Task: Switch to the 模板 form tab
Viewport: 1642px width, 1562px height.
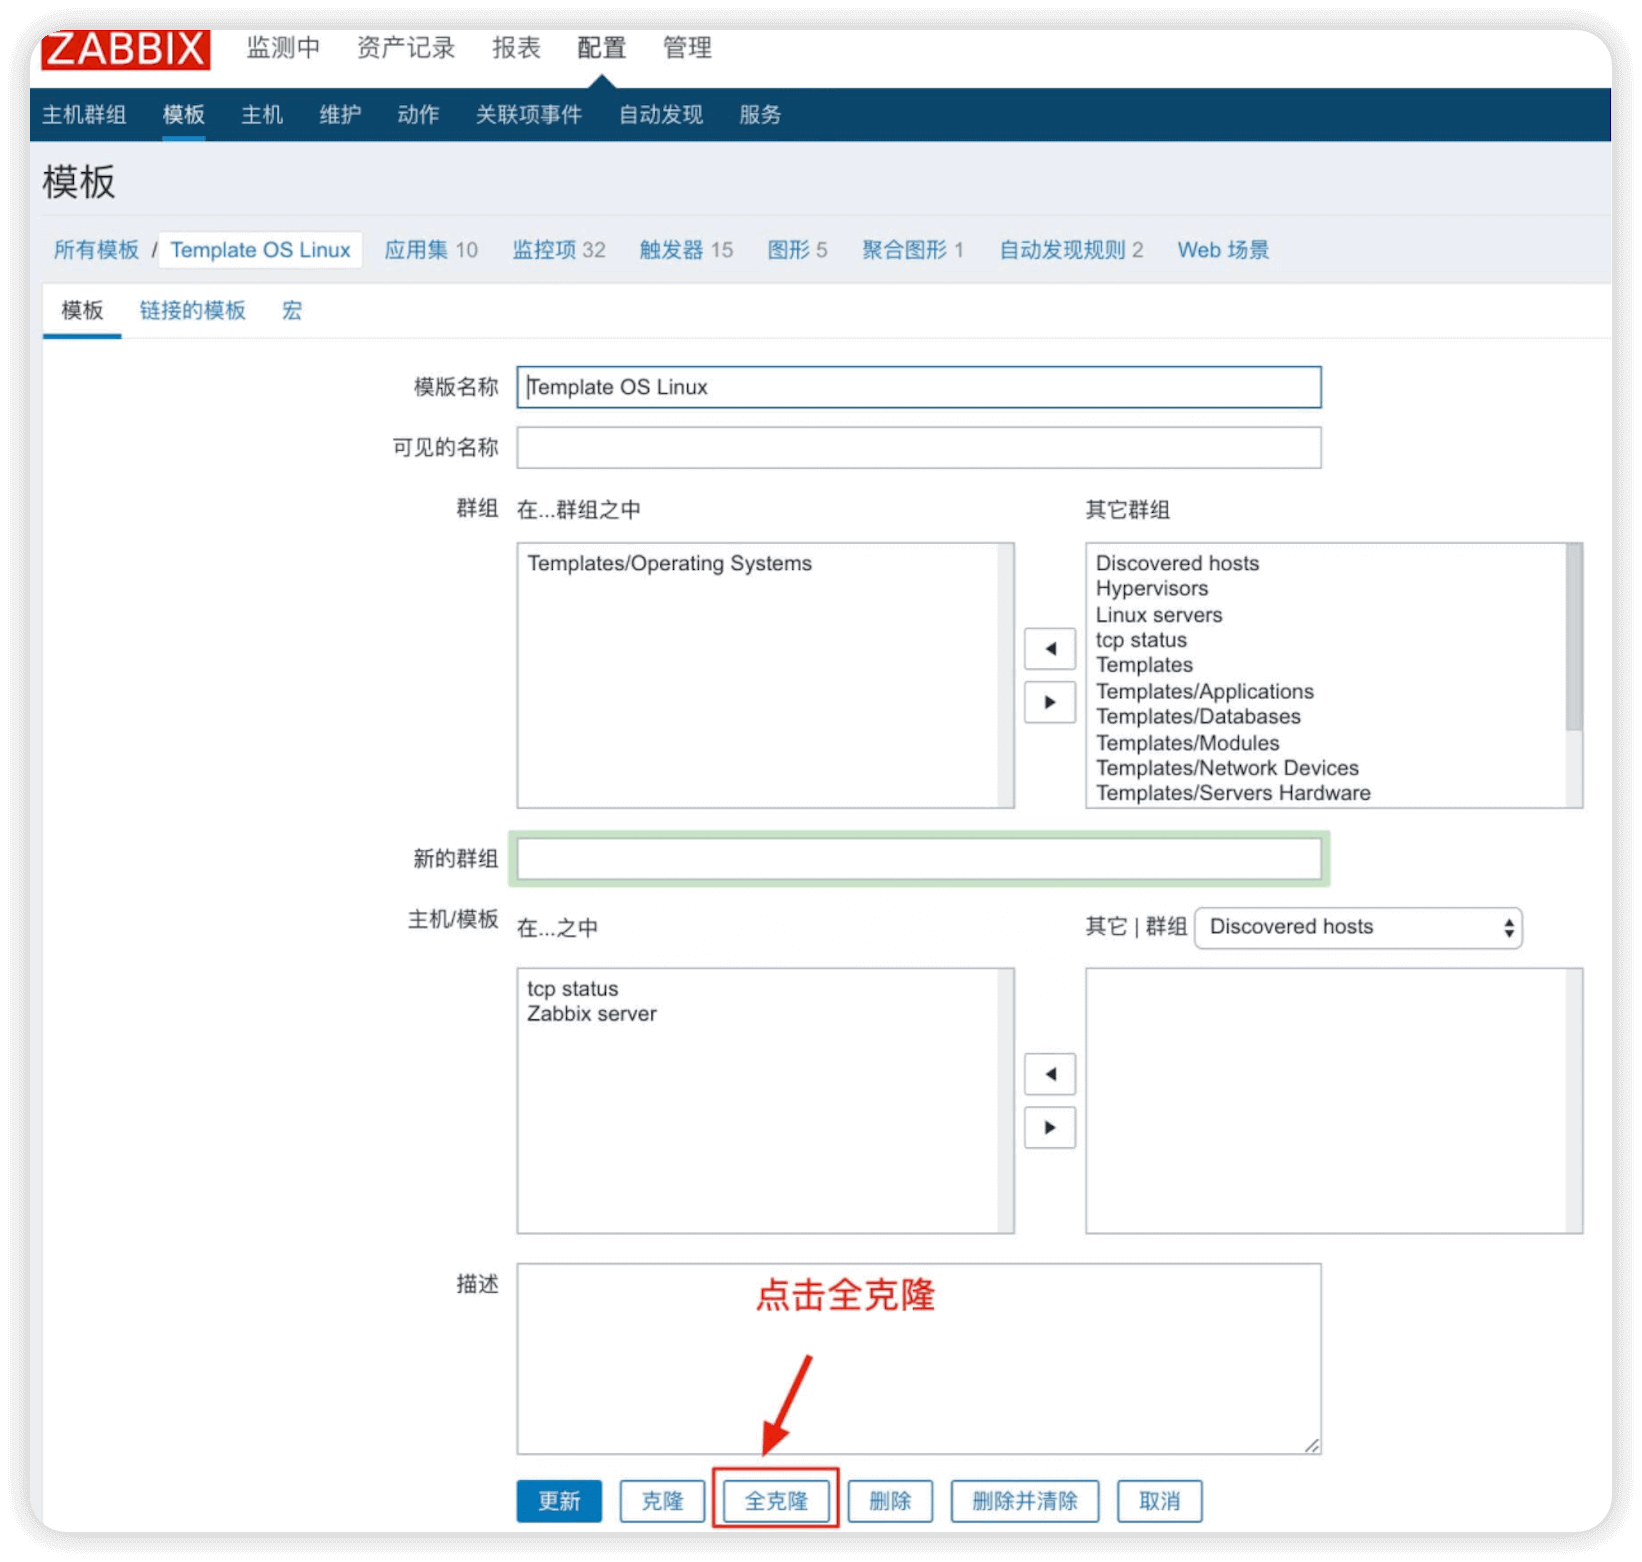Action: tap(82, 311)
